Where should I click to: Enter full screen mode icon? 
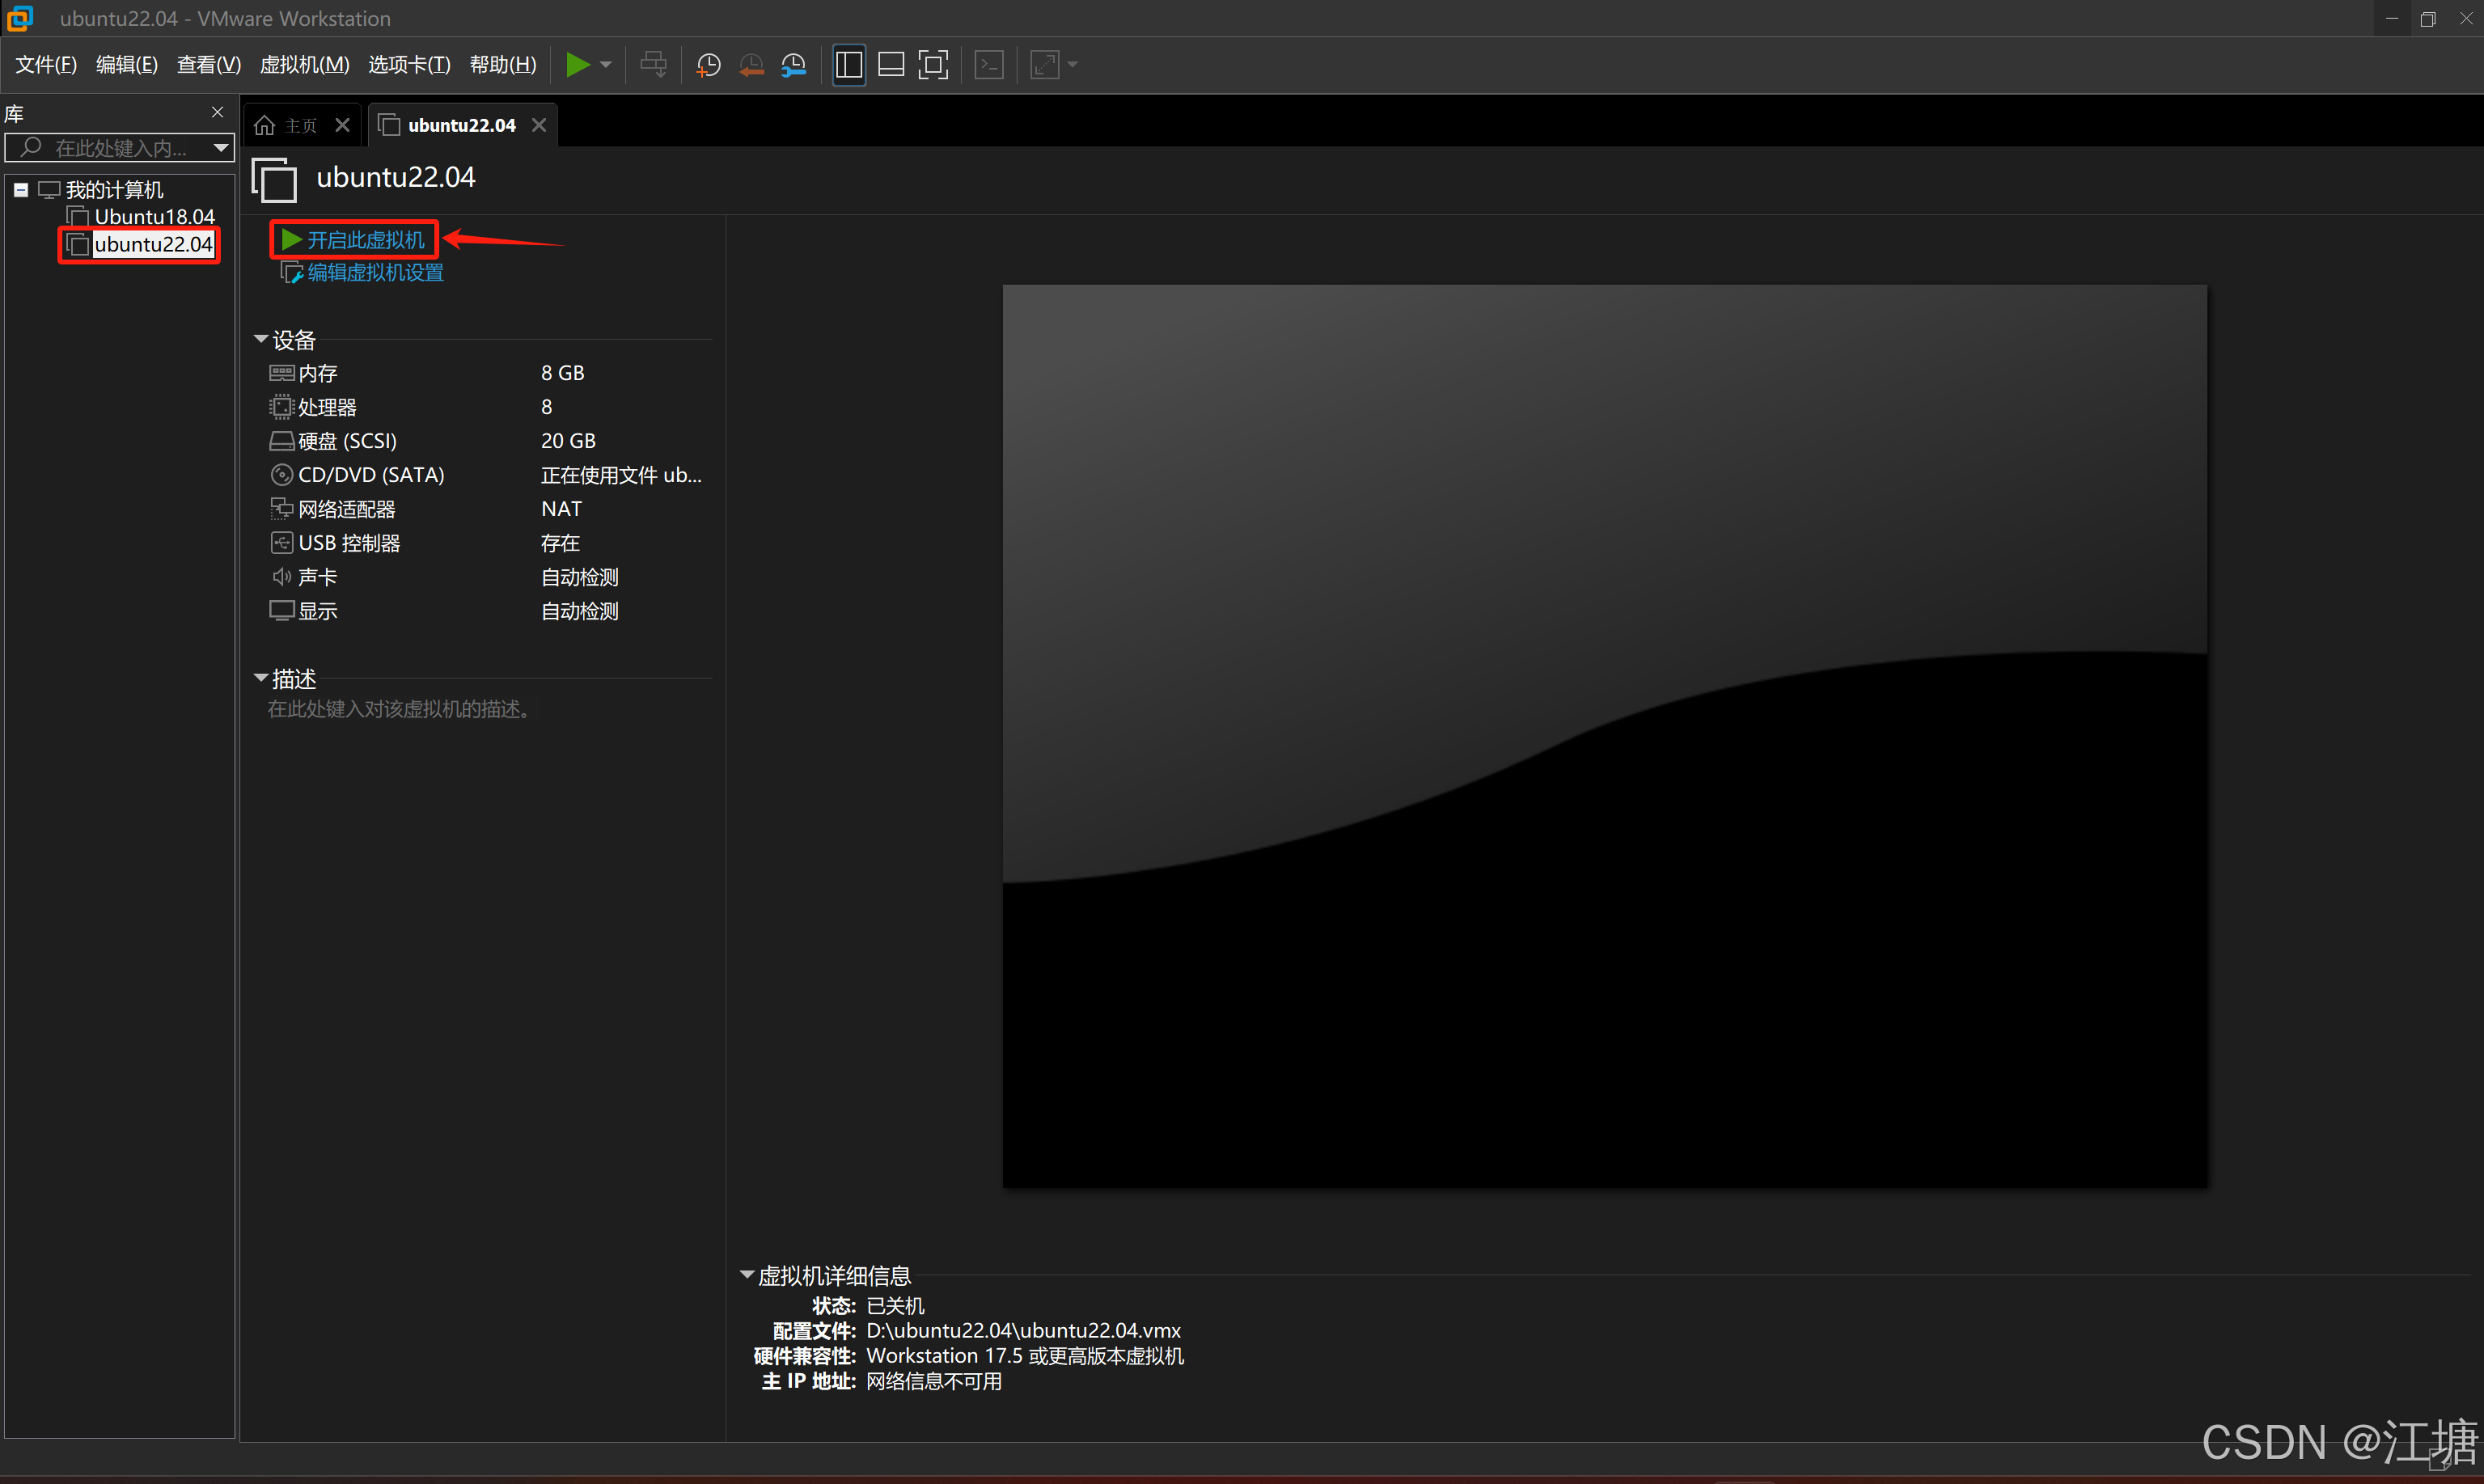click(x=933, y=65)
